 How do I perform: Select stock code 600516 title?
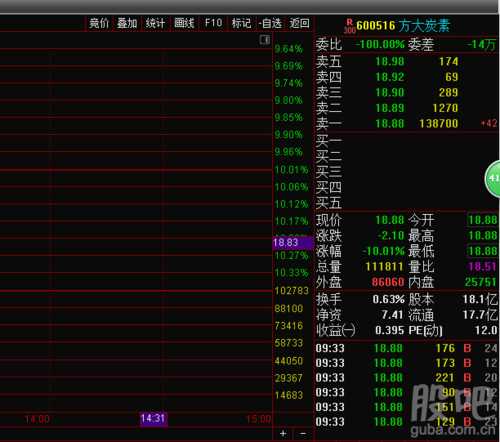pos(376,26)
